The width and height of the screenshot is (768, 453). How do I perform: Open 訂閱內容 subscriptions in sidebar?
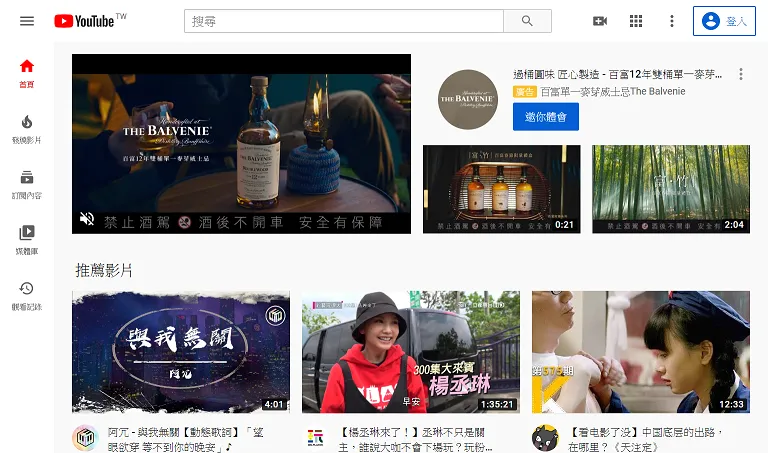coord(27,183)
